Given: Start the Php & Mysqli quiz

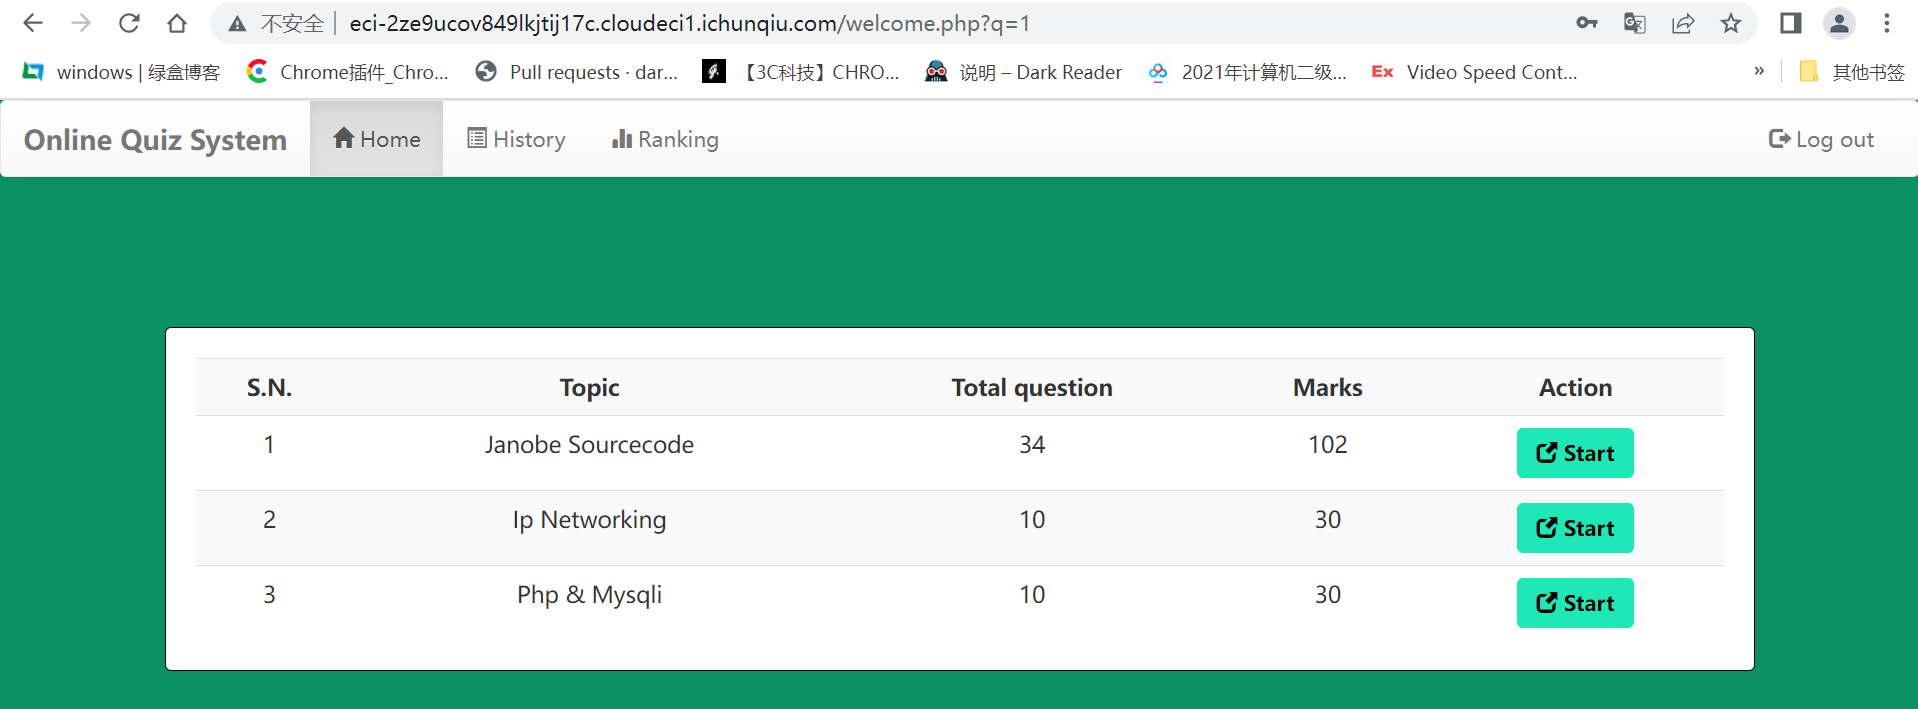Looking at the screenshot, I should [1574, 603].
